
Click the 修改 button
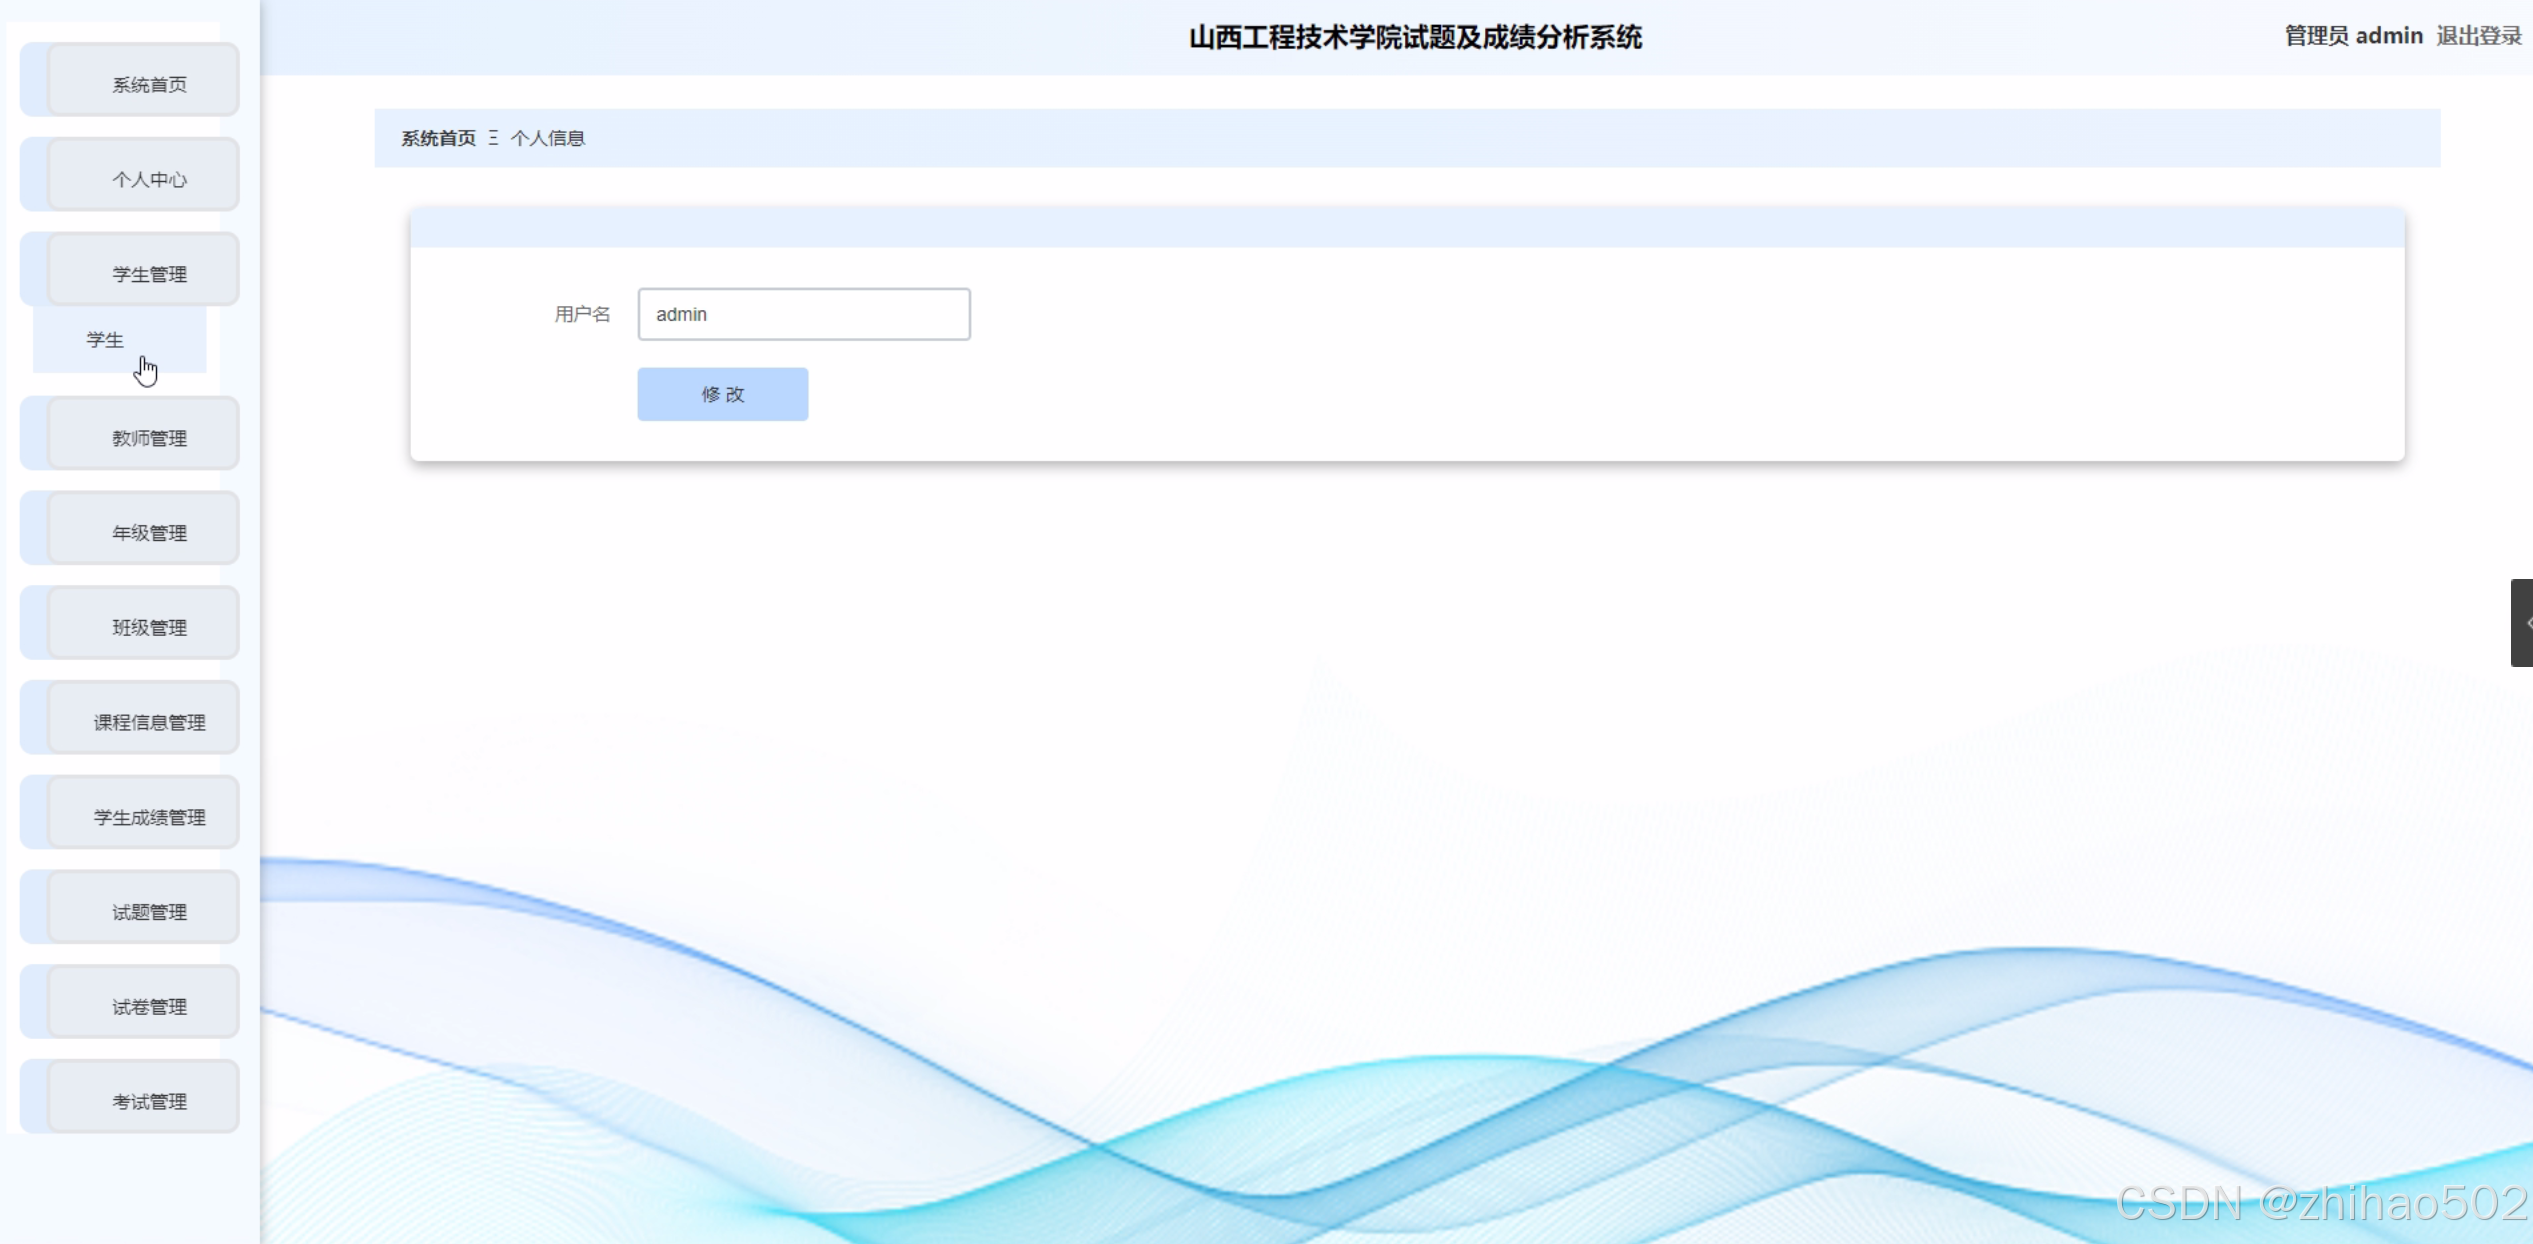722,394
